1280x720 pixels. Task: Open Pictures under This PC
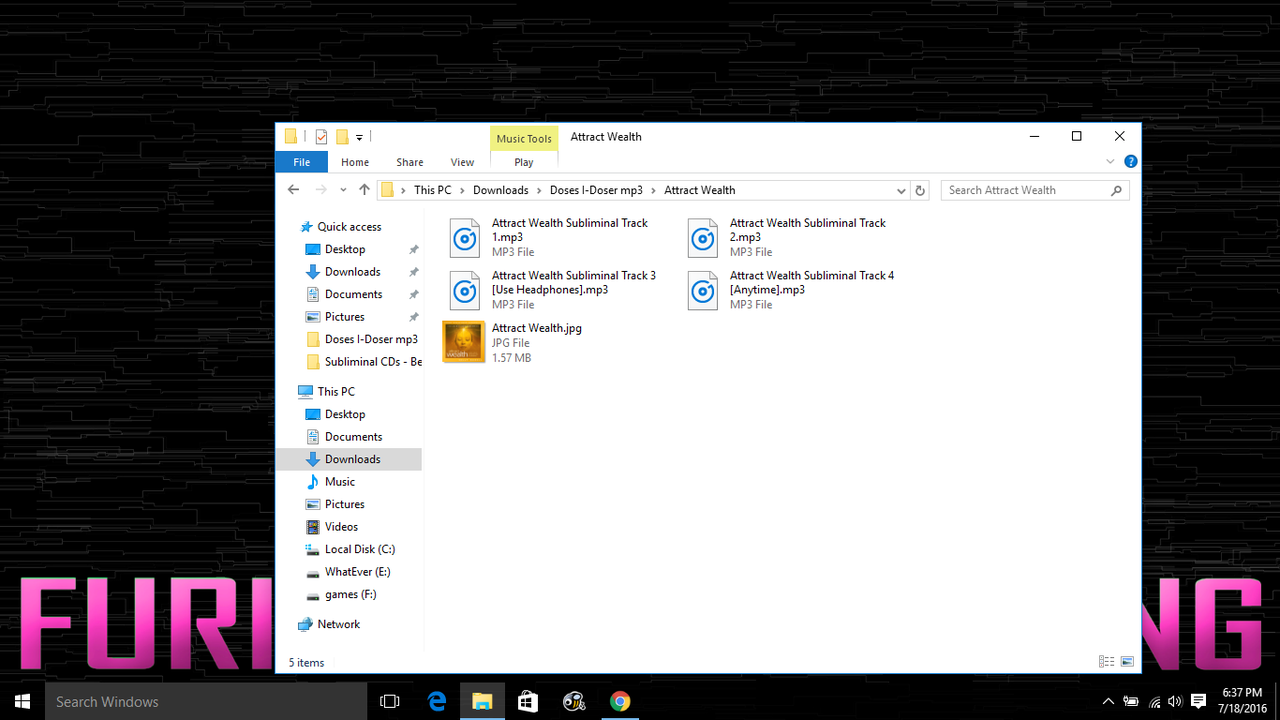click(x=344, y=504)
